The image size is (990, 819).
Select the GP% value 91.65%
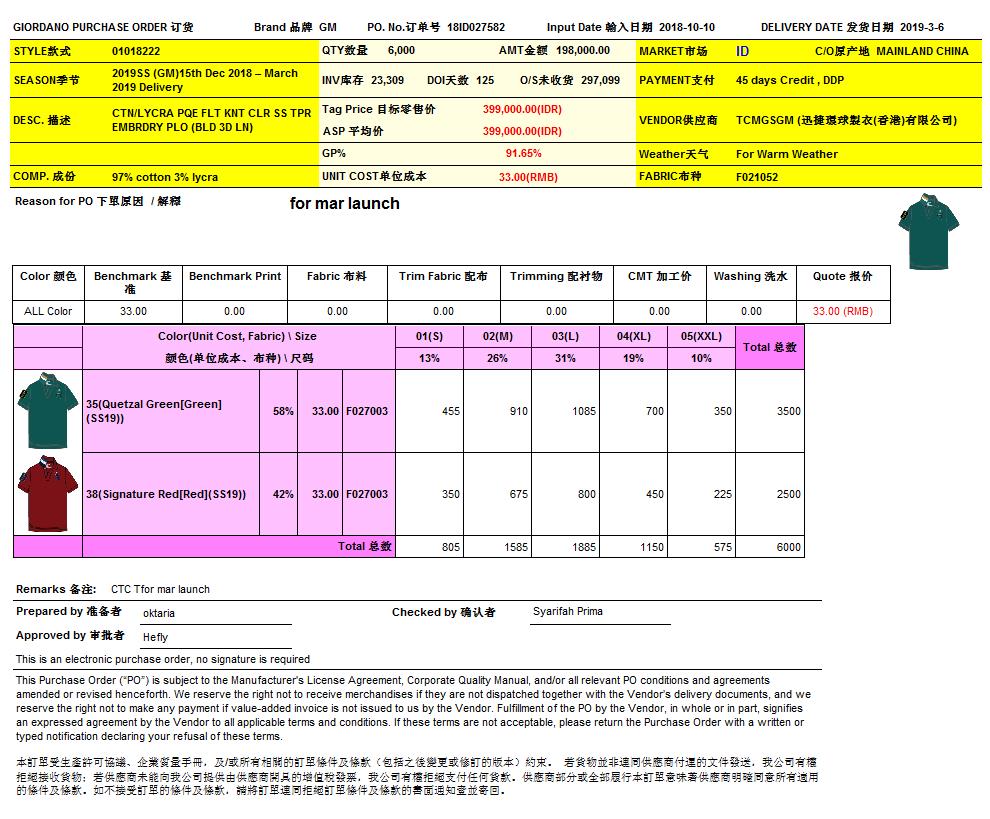pos(523,154)
